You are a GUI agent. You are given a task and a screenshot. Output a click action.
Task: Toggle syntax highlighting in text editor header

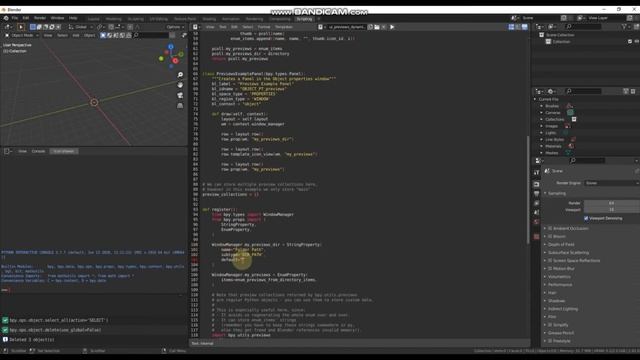[x=524, y=27]
